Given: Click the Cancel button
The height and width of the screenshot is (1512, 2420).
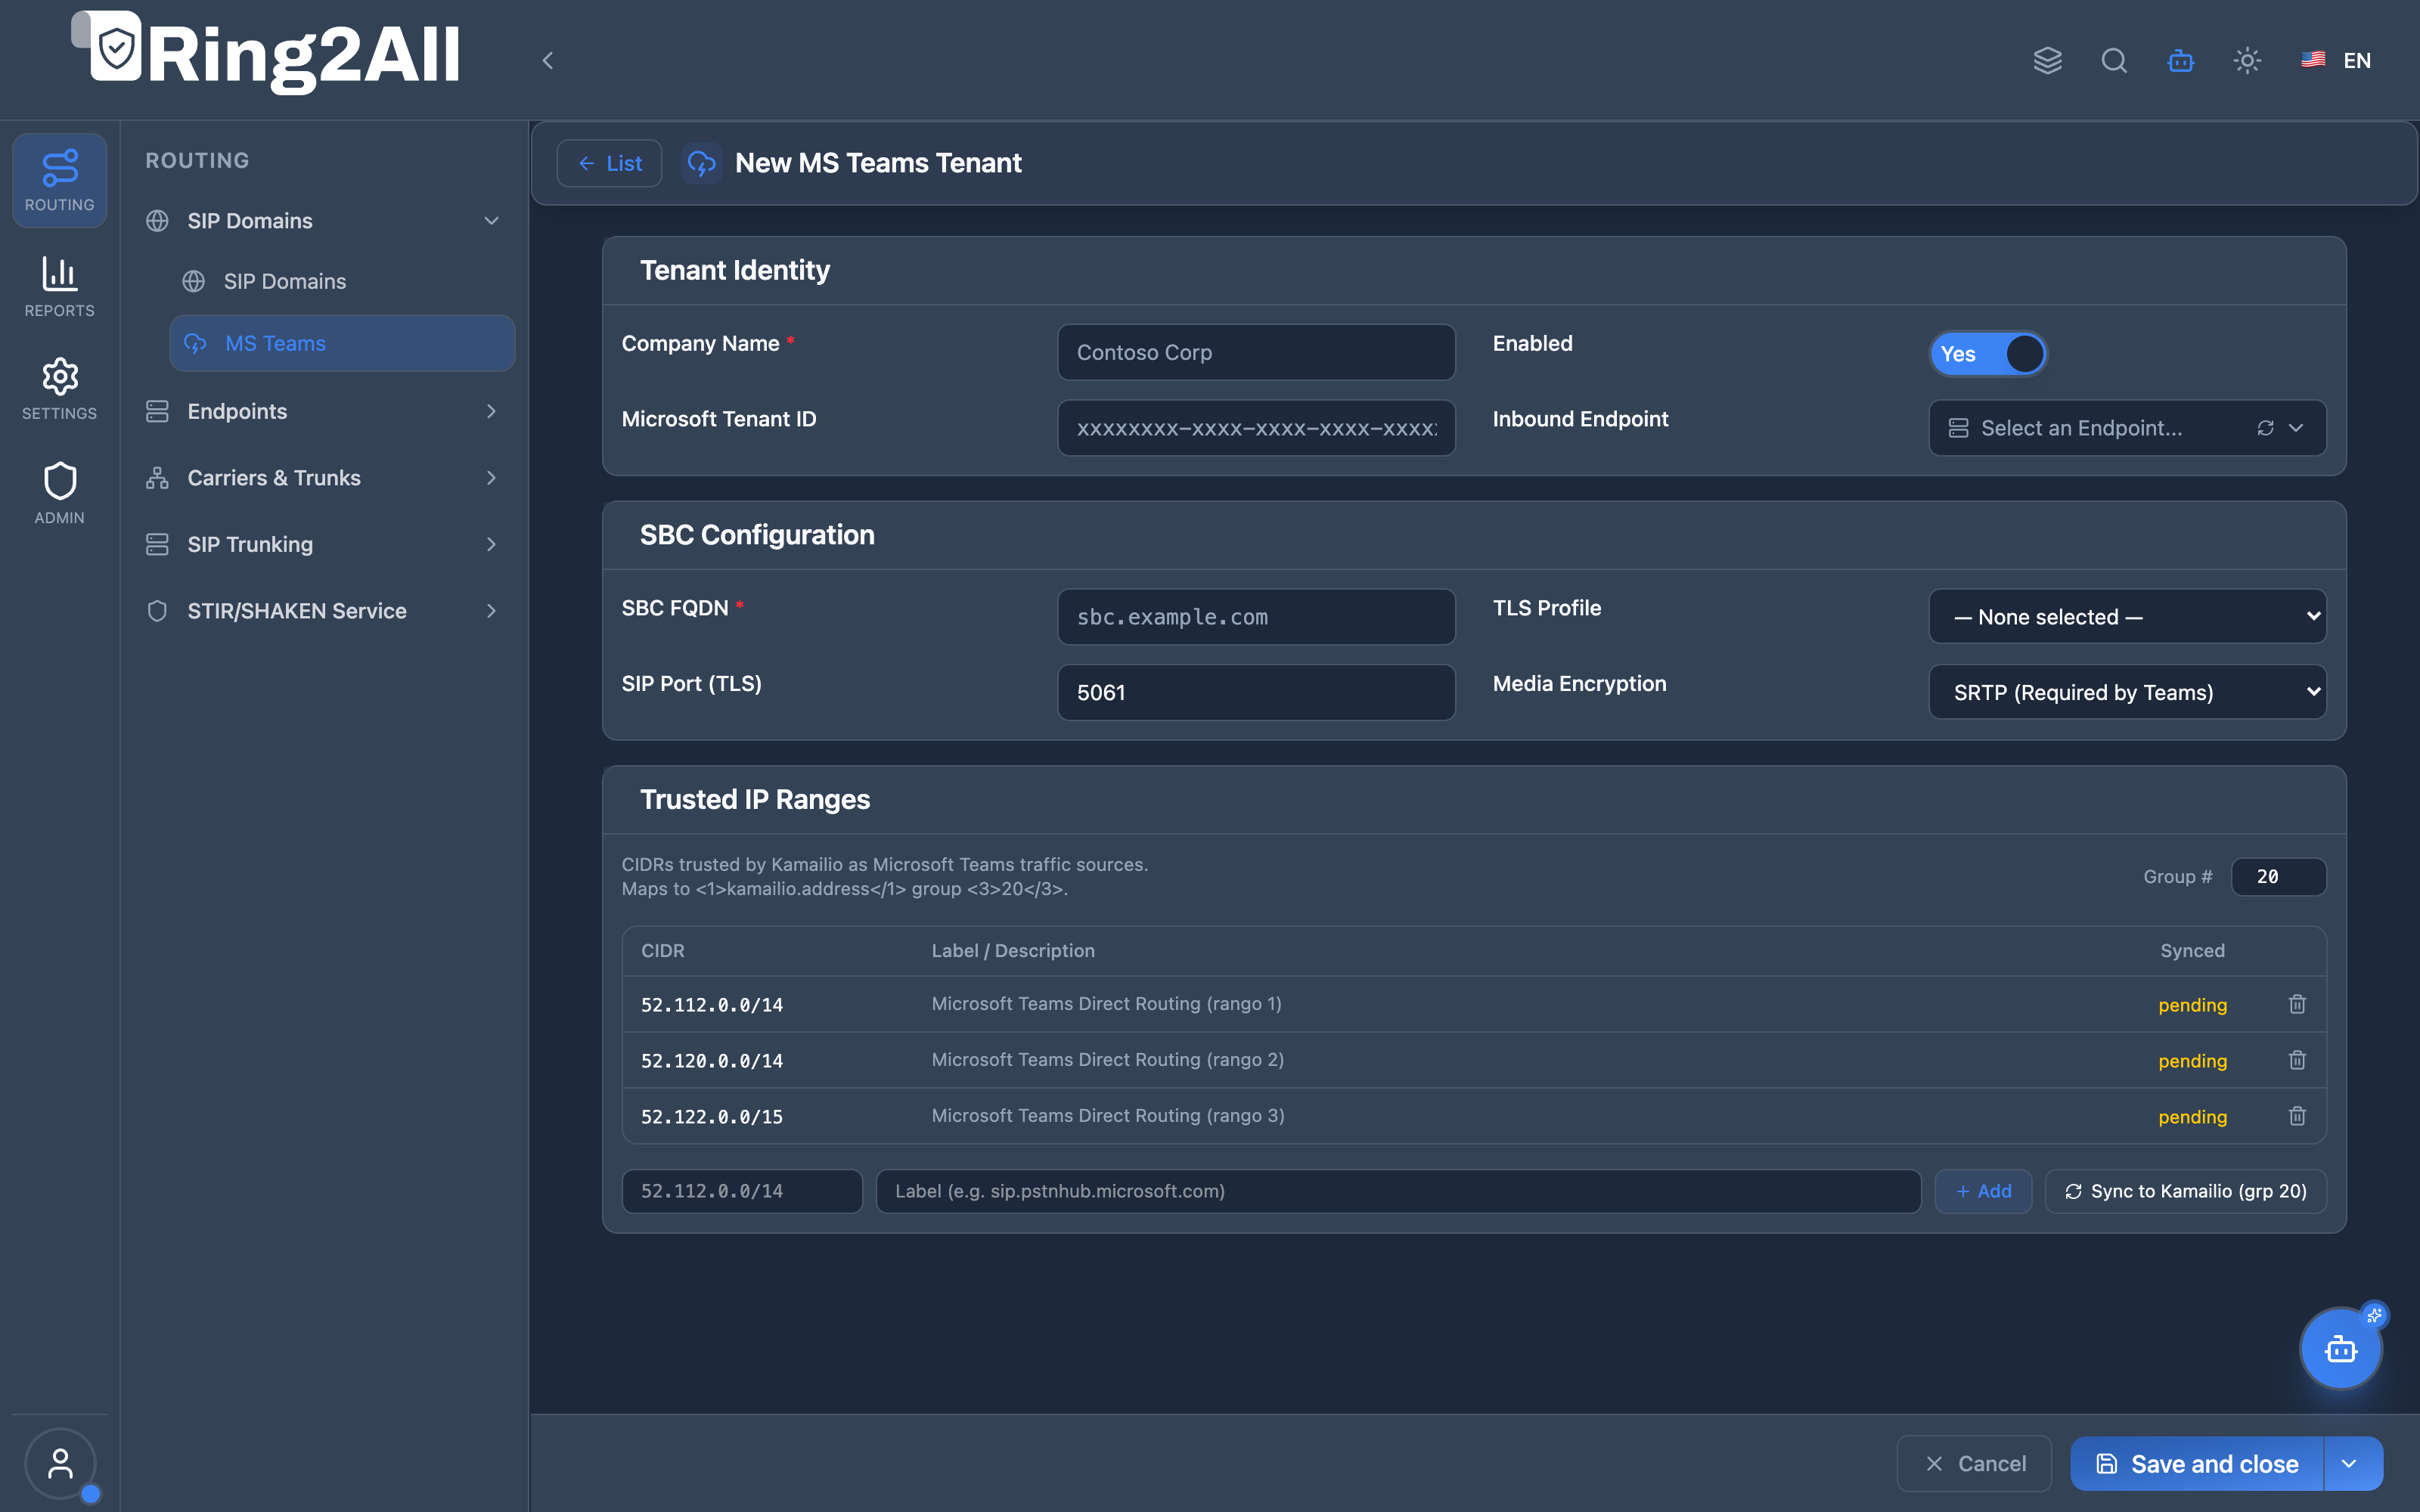Looking at the screenshot, I should click(x=1974, y=1464).
